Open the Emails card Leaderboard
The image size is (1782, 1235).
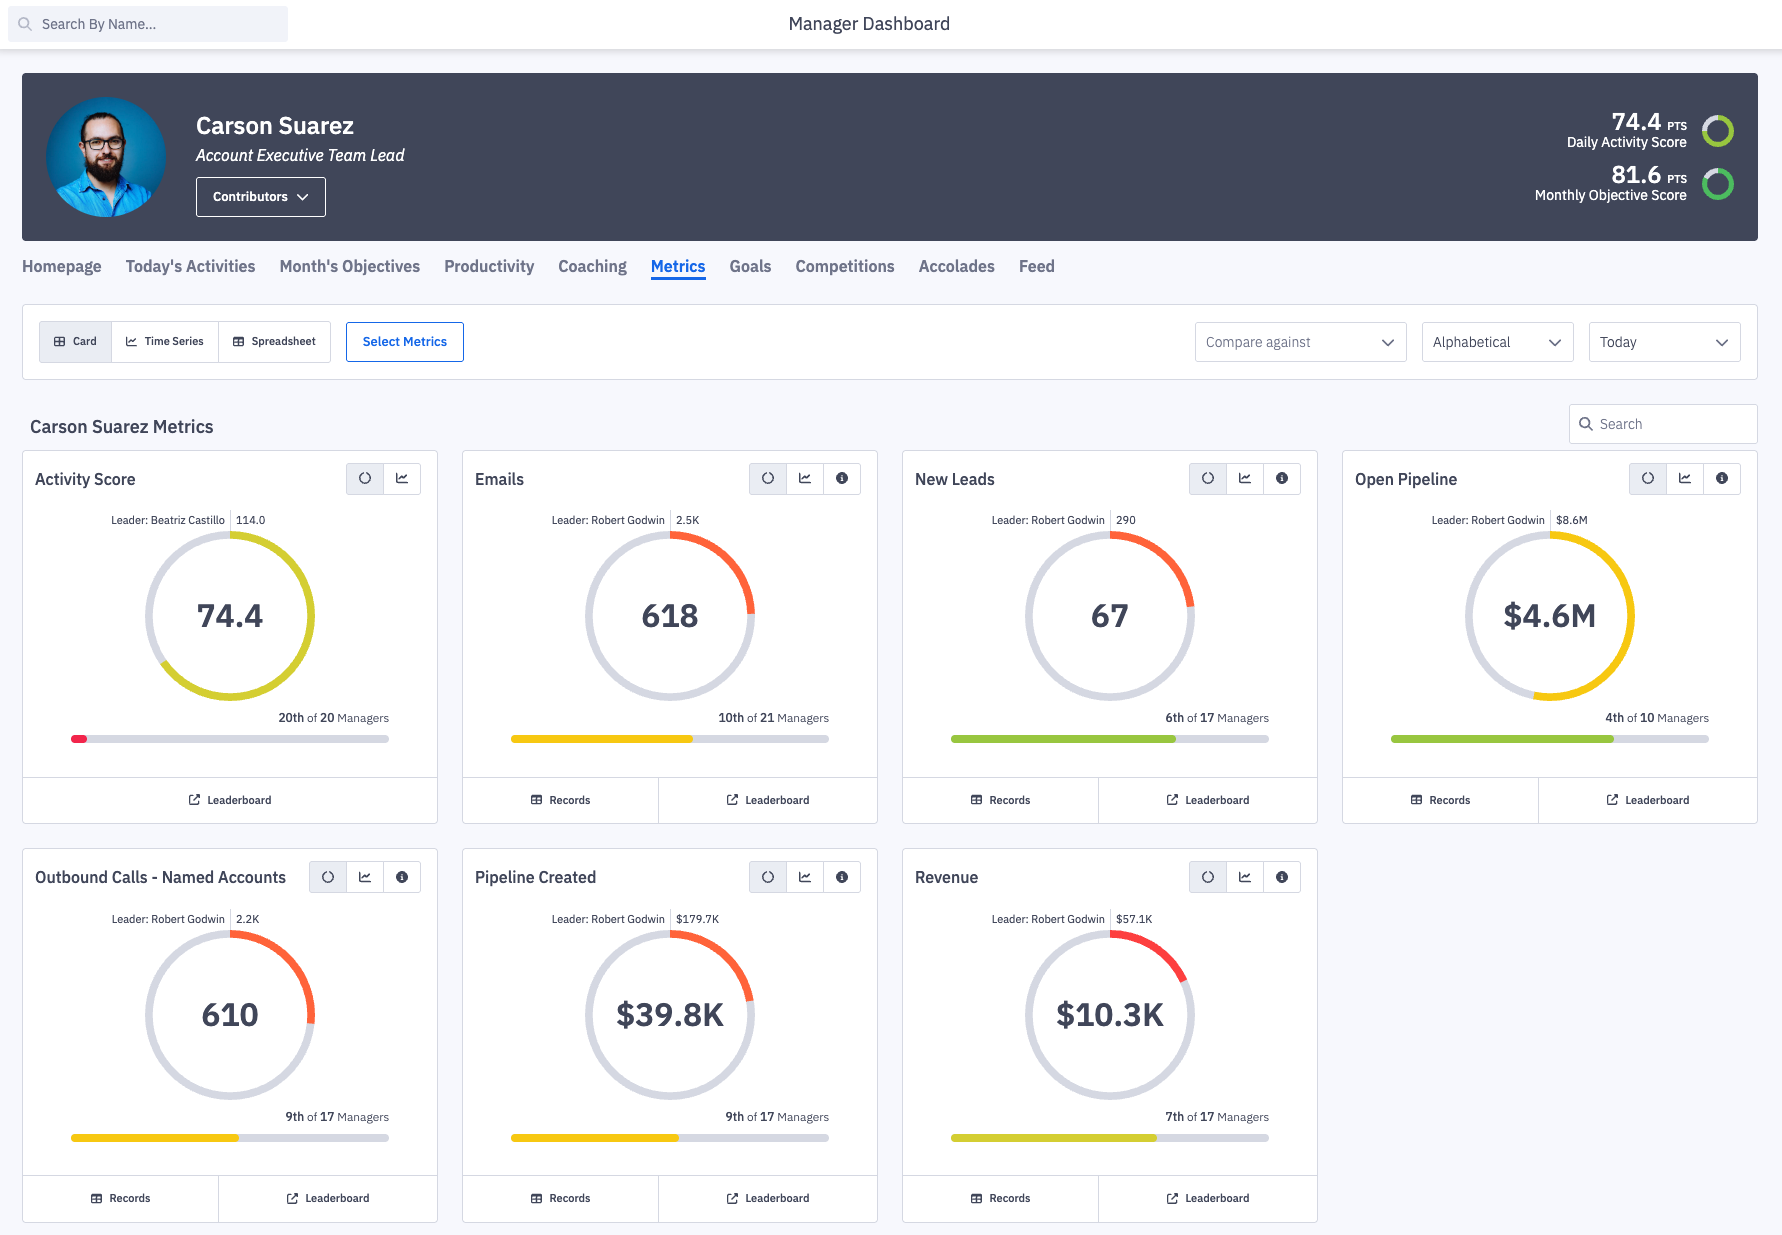click(768, 800)
